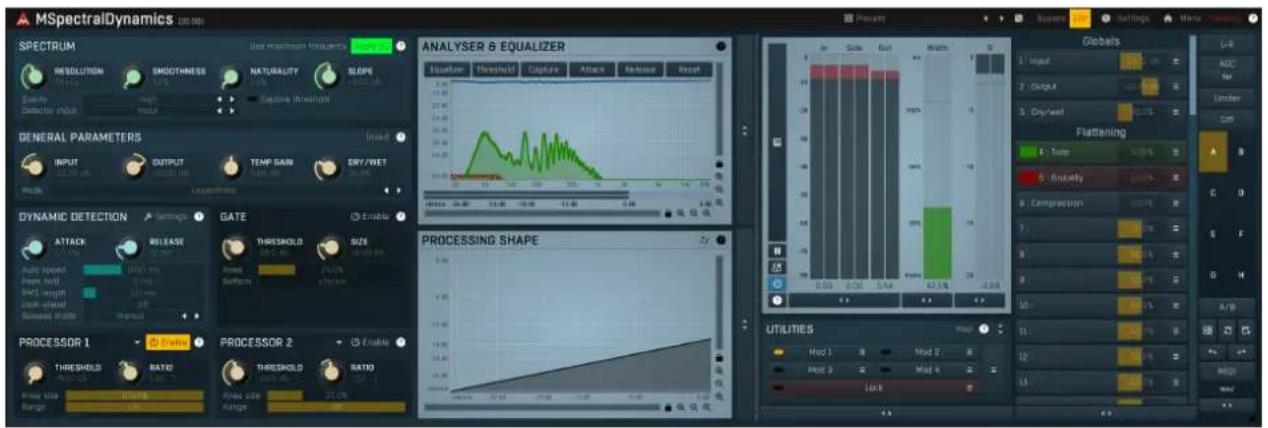The image size is (1268, 428).
Task: Open menu icon for 1: Input global
Action: point(1176,61)
